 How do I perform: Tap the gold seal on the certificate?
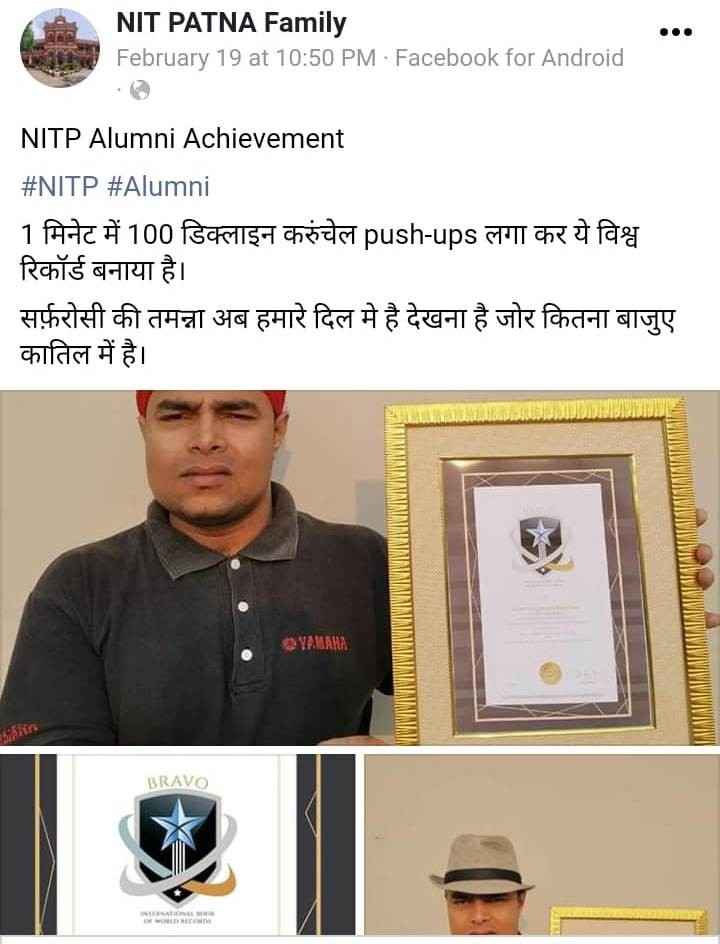click(549, 672)
